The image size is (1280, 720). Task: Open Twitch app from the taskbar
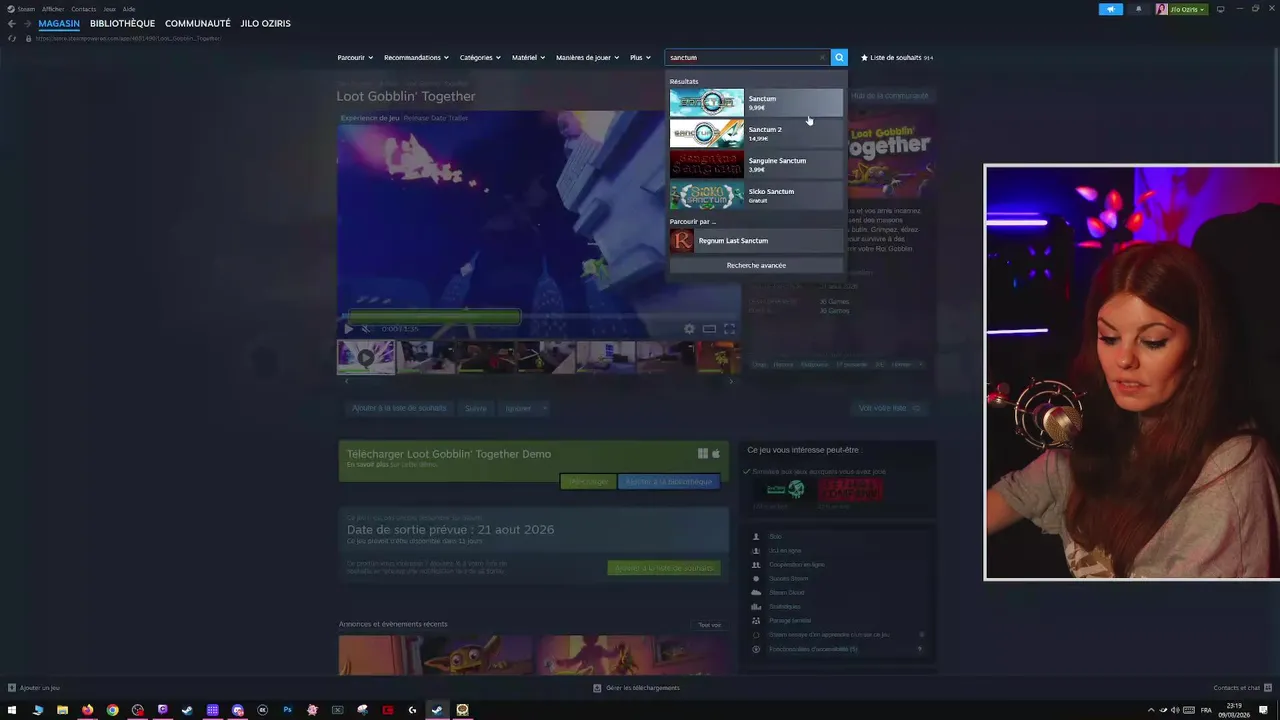pyautogui.click(x=162, y=710)
